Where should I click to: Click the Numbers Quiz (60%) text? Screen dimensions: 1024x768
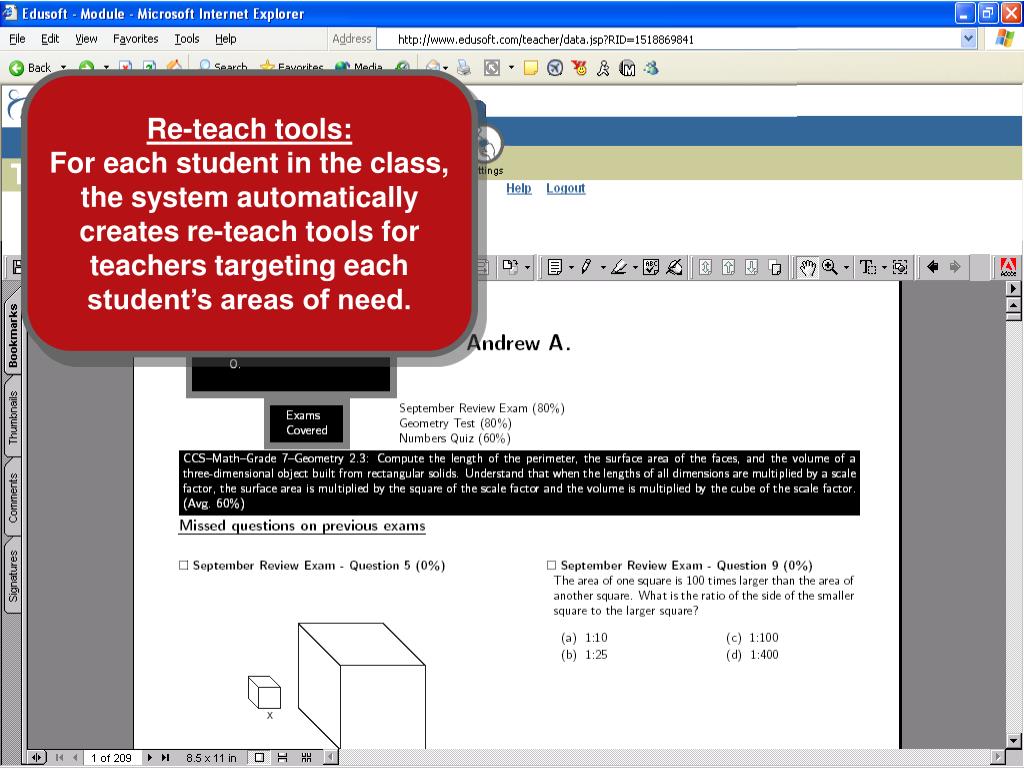455,438
